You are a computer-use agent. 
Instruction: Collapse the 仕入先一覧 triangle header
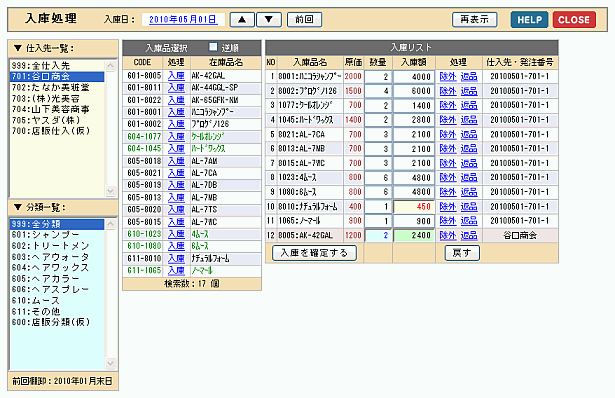pos(17,48)
